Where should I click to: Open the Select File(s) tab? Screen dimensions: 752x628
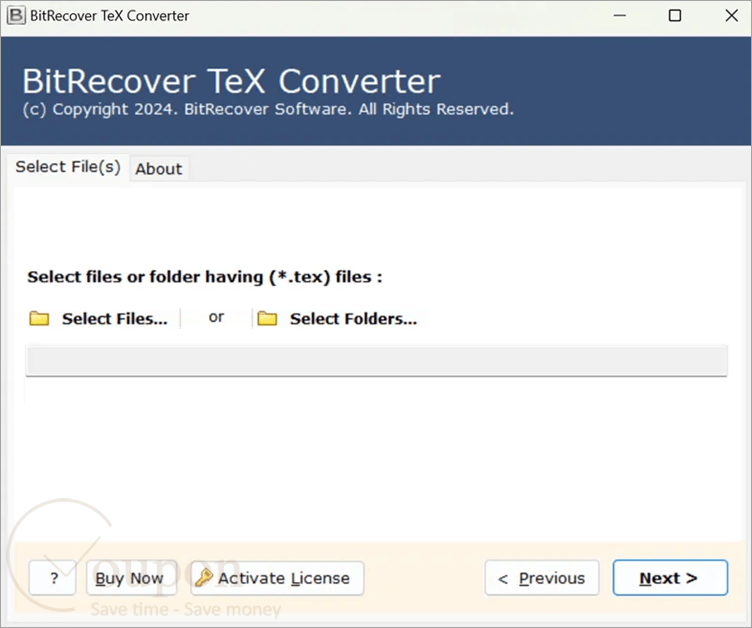pyautogui.click(x=68, y=167)
